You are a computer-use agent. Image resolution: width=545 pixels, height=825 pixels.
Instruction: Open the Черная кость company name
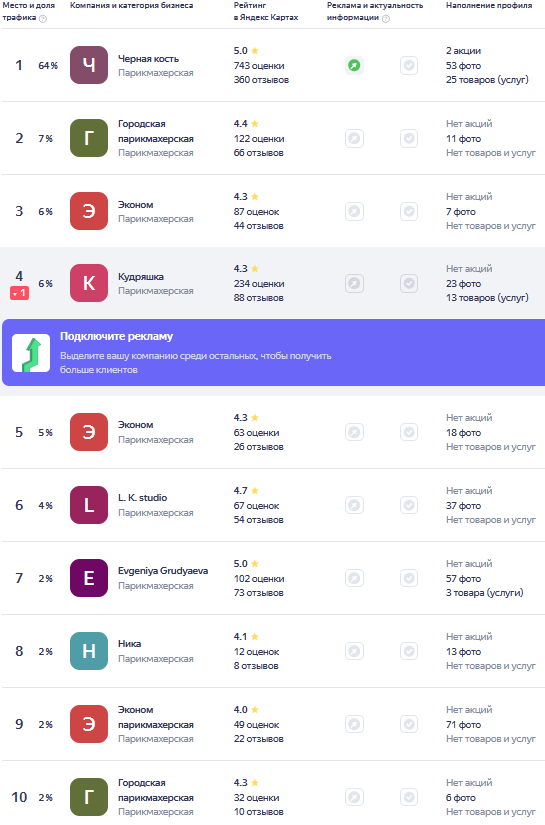[148, 59]
